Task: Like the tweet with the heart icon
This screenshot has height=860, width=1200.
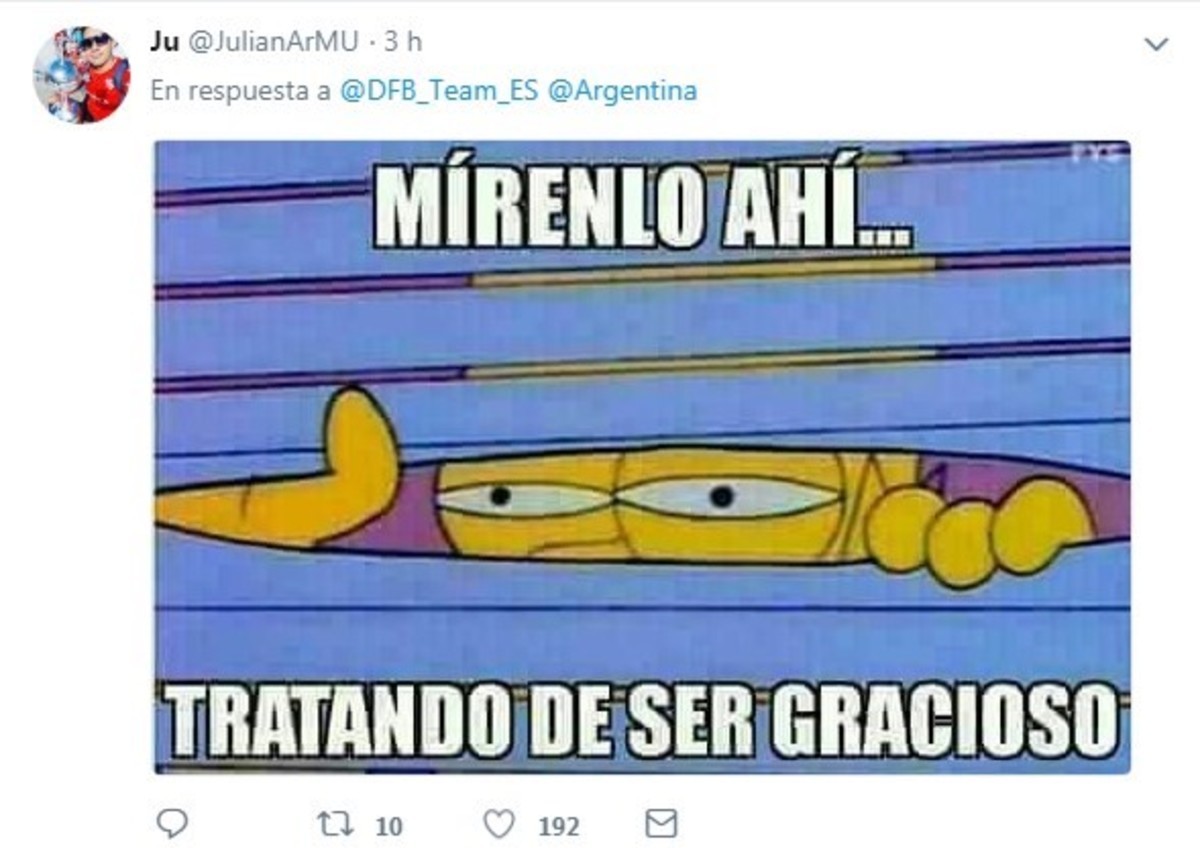Action: click(499, 824)
